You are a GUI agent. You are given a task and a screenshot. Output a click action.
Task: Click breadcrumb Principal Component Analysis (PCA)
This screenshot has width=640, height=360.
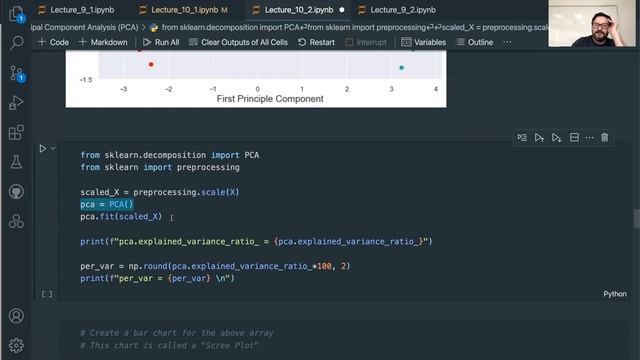tap(85, 27)
